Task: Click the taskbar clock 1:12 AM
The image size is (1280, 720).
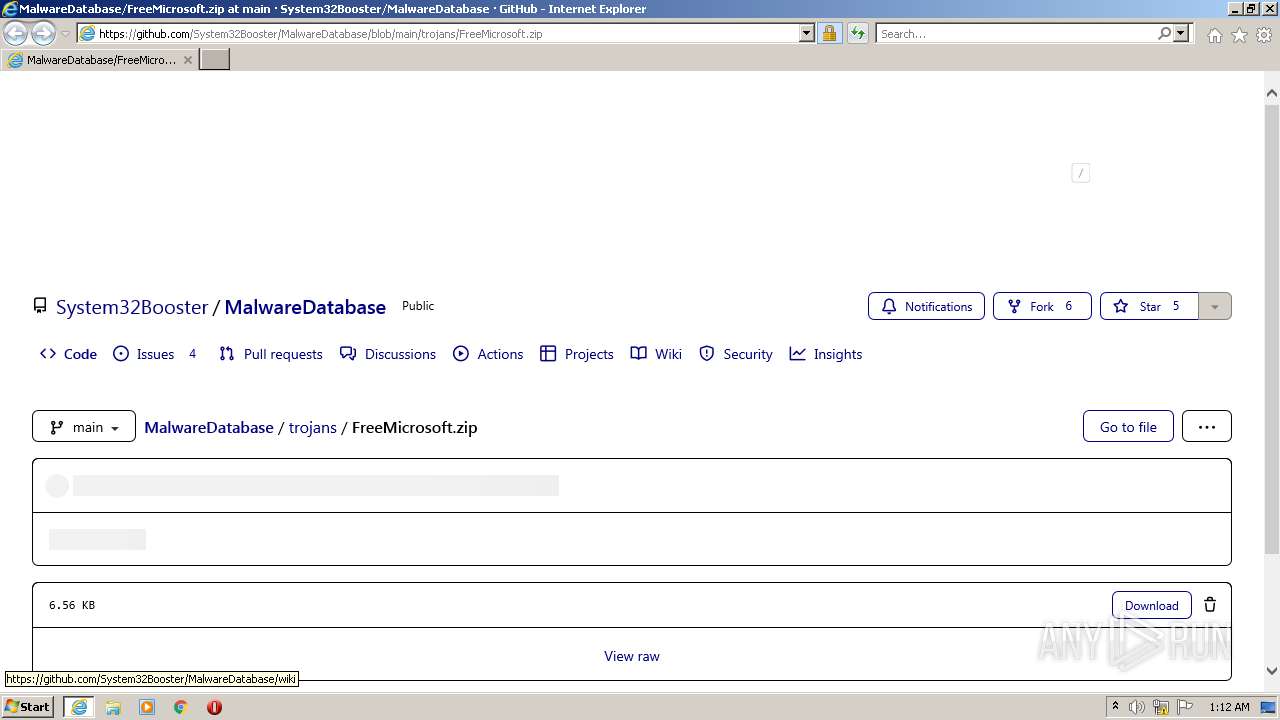Action: tap(1229, 707)
